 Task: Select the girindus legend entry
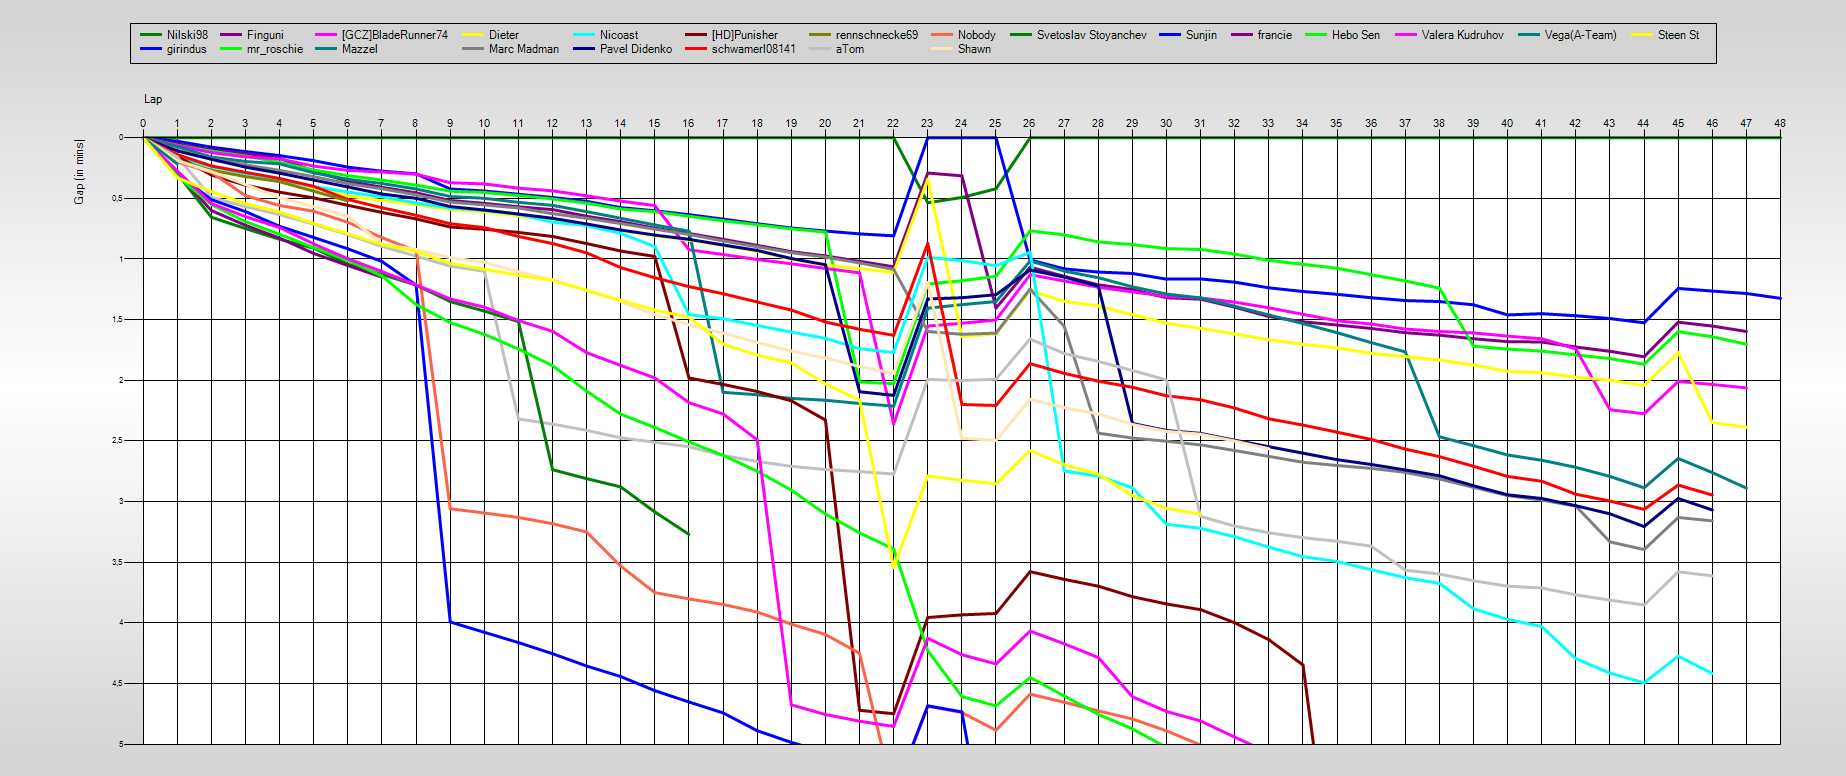point(186,49)
